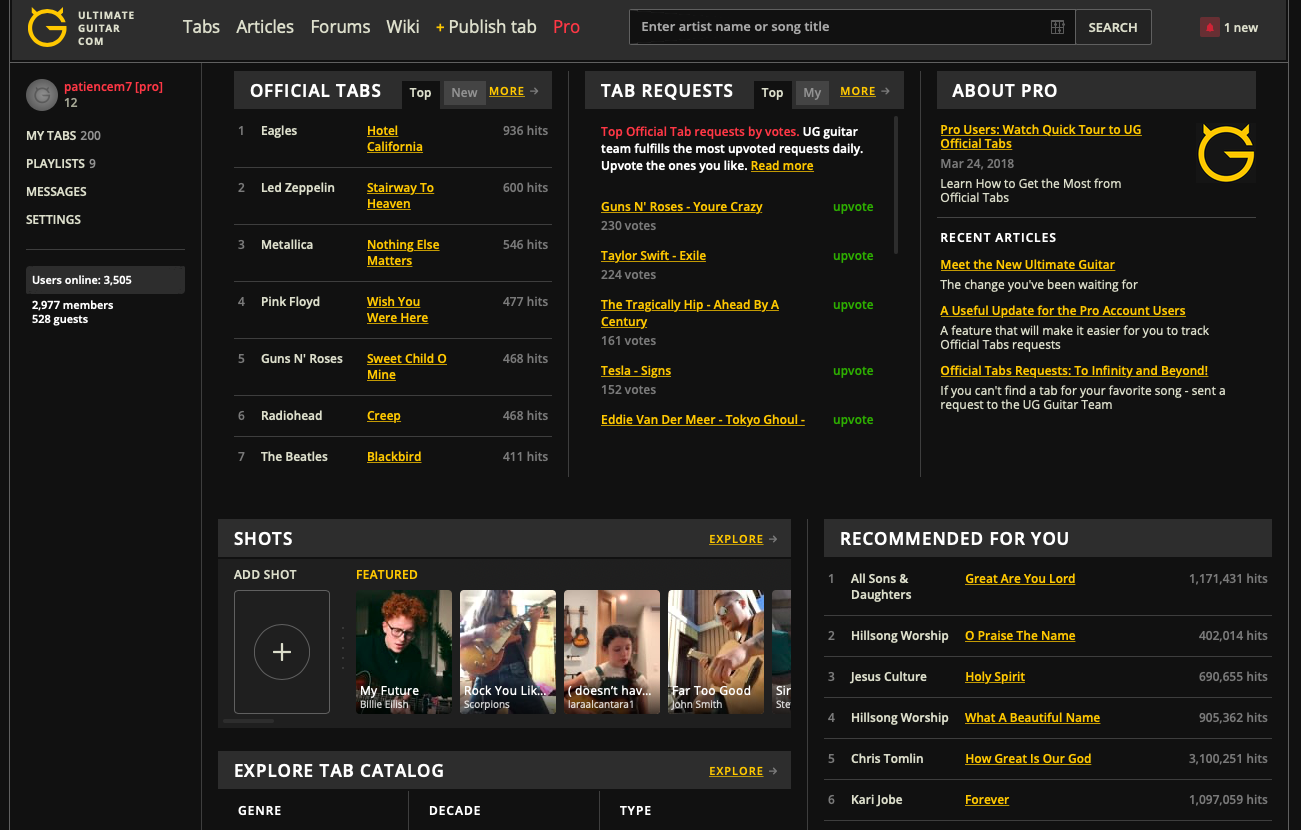
Task: Click the arrow next to Official Tabs MORE
Action: 535,91
